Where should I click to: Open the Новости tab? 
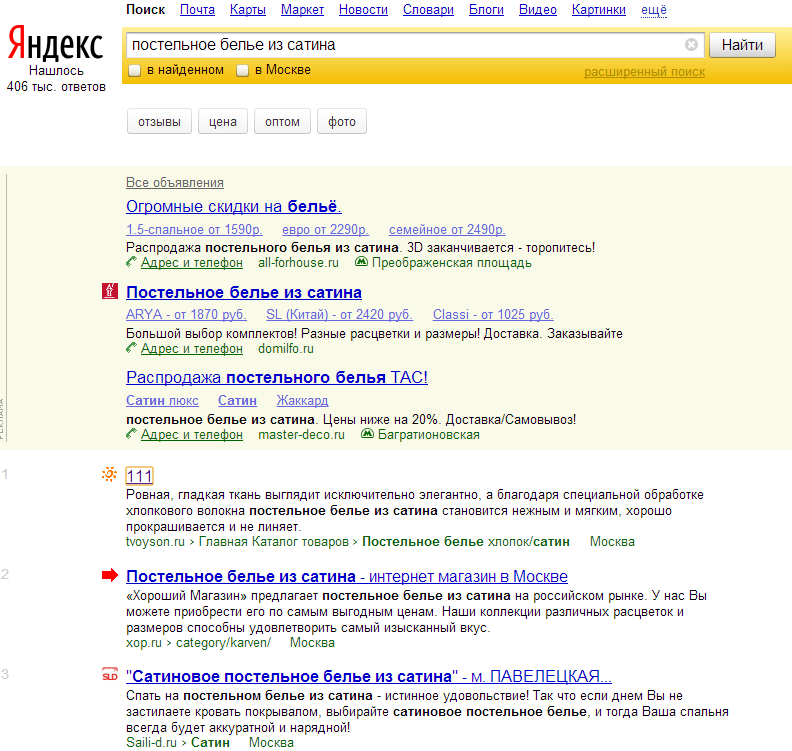point(363,10)
